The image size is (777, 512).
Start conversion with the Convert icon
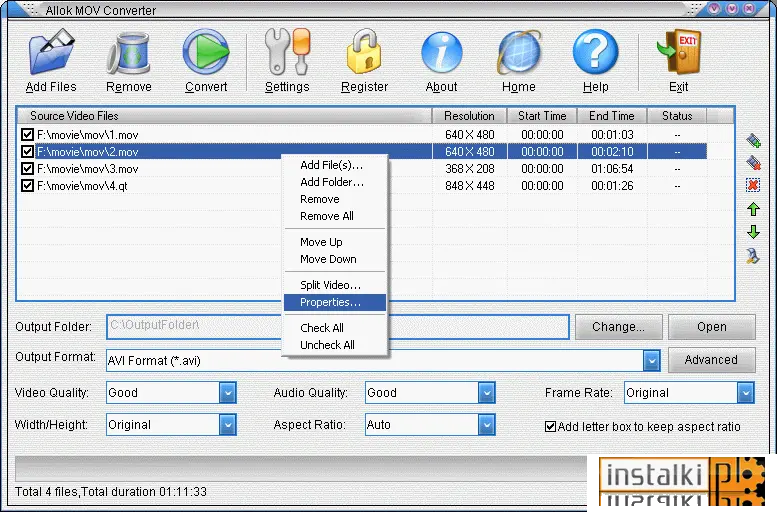(206, 52)
